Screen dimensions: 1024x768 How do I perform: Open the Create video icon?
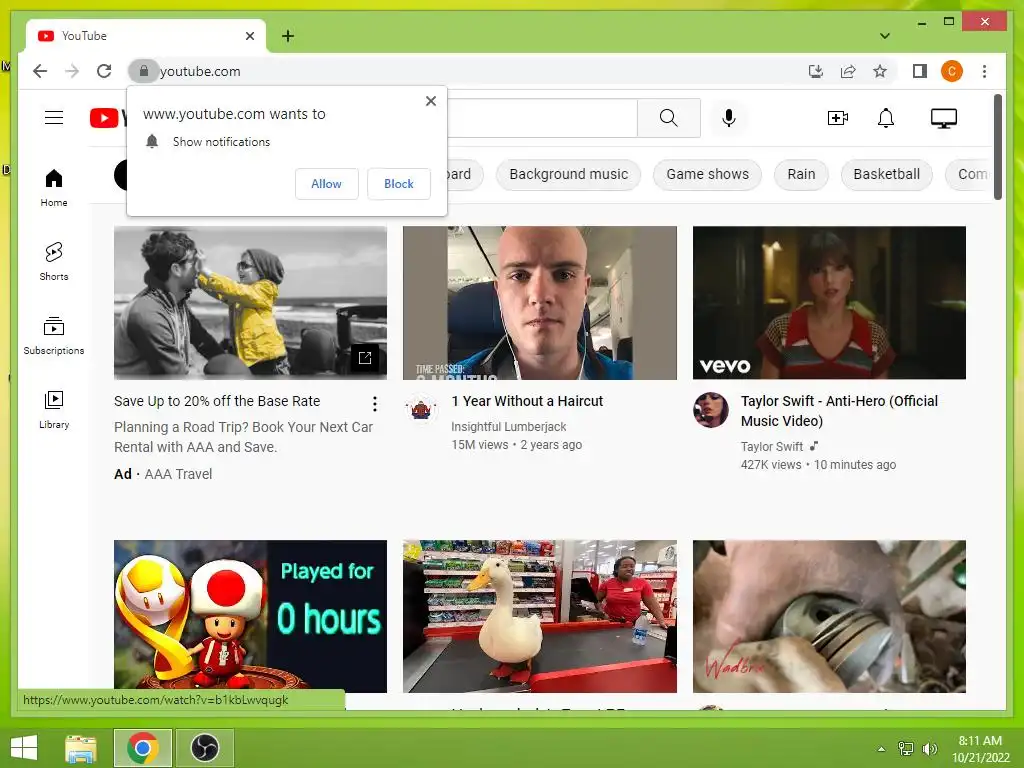tap(837, 118)
